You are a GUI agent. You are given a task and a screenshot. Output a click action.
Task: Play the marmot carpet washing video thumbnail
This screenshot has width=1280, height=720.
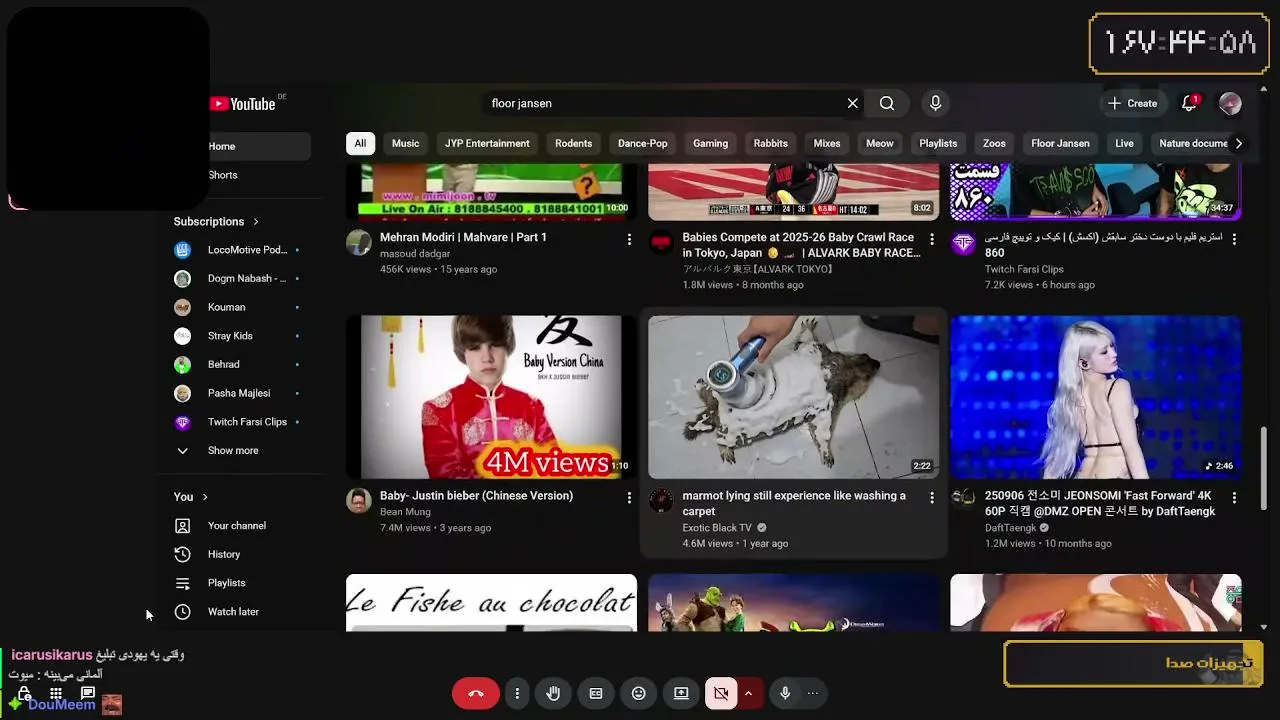point(794,397)
